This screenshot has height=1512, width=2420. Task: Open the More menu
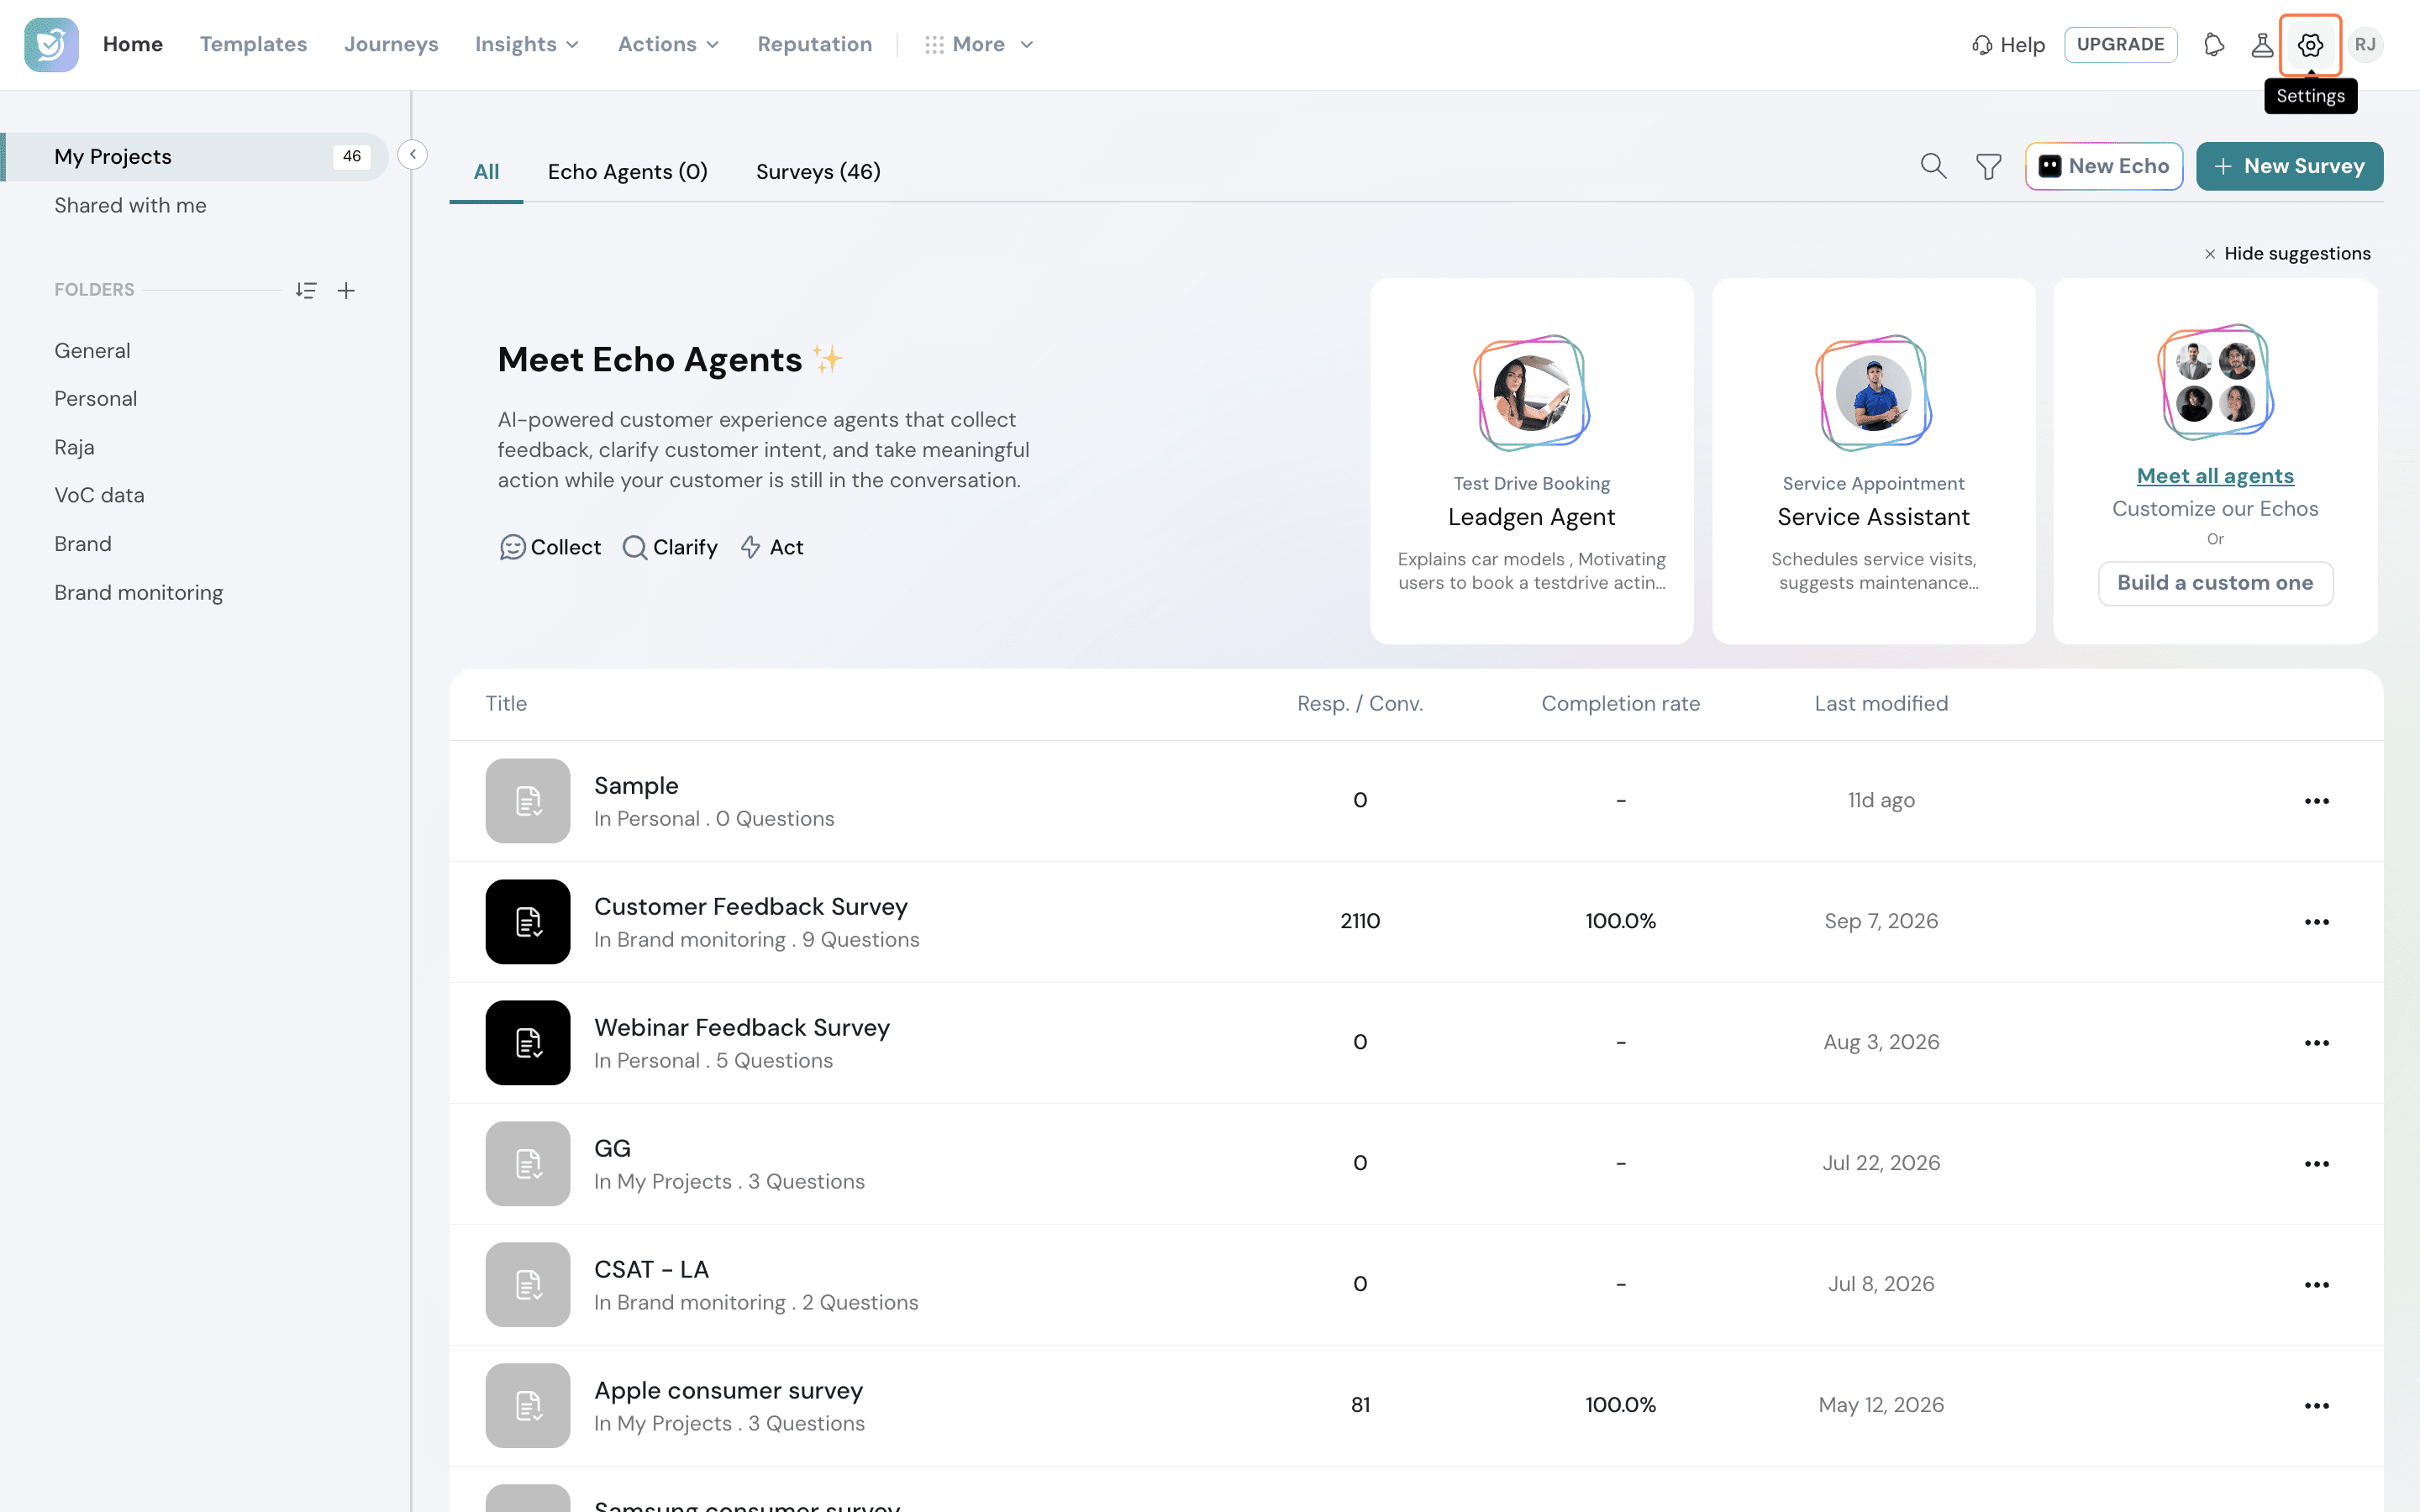979,45
